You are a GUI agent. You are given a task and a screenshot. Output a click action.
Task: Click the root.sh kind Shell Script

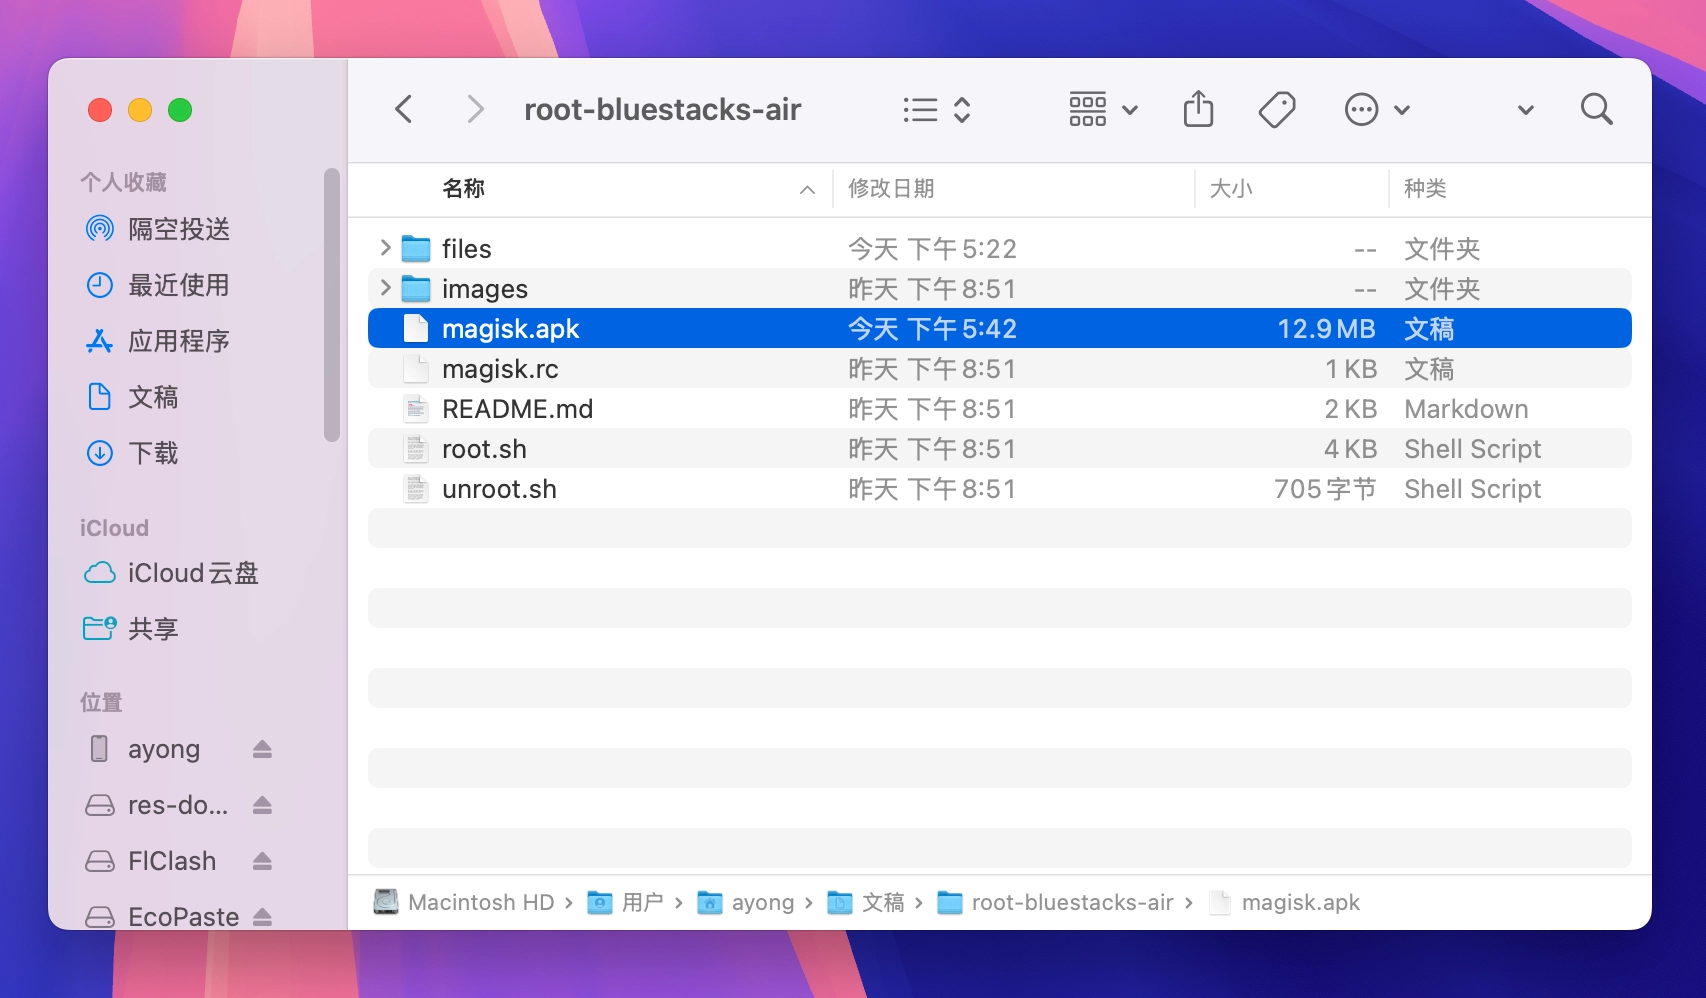click(1472, 449)
